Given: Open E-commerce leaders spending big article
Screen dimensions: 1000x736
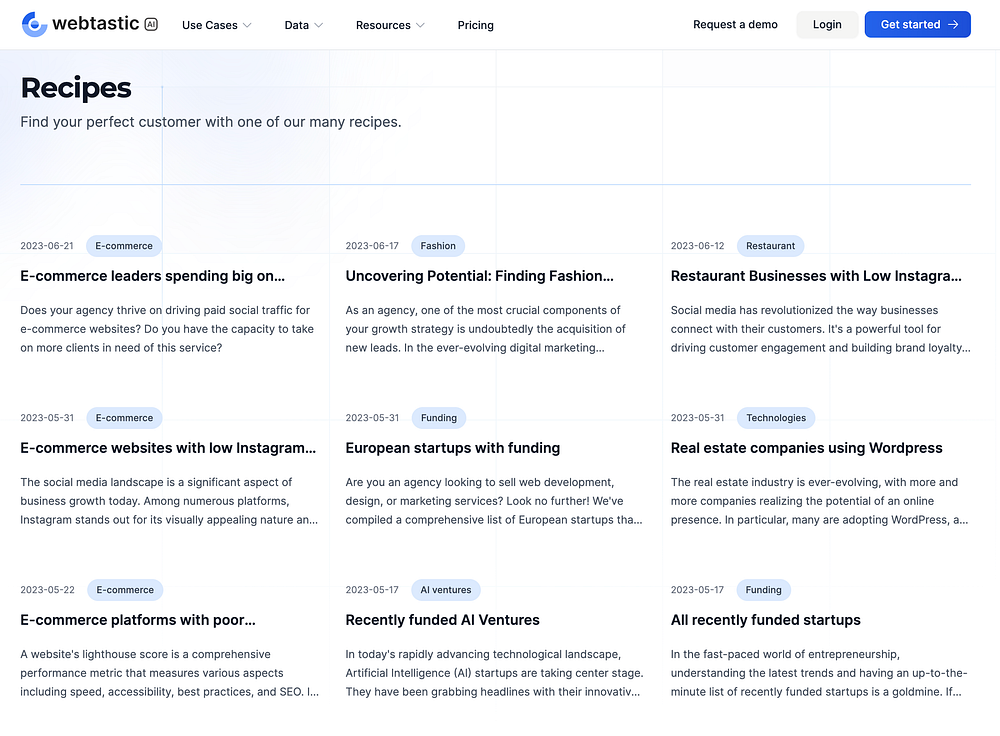Looking at the screenshot, I should [152, 276].
